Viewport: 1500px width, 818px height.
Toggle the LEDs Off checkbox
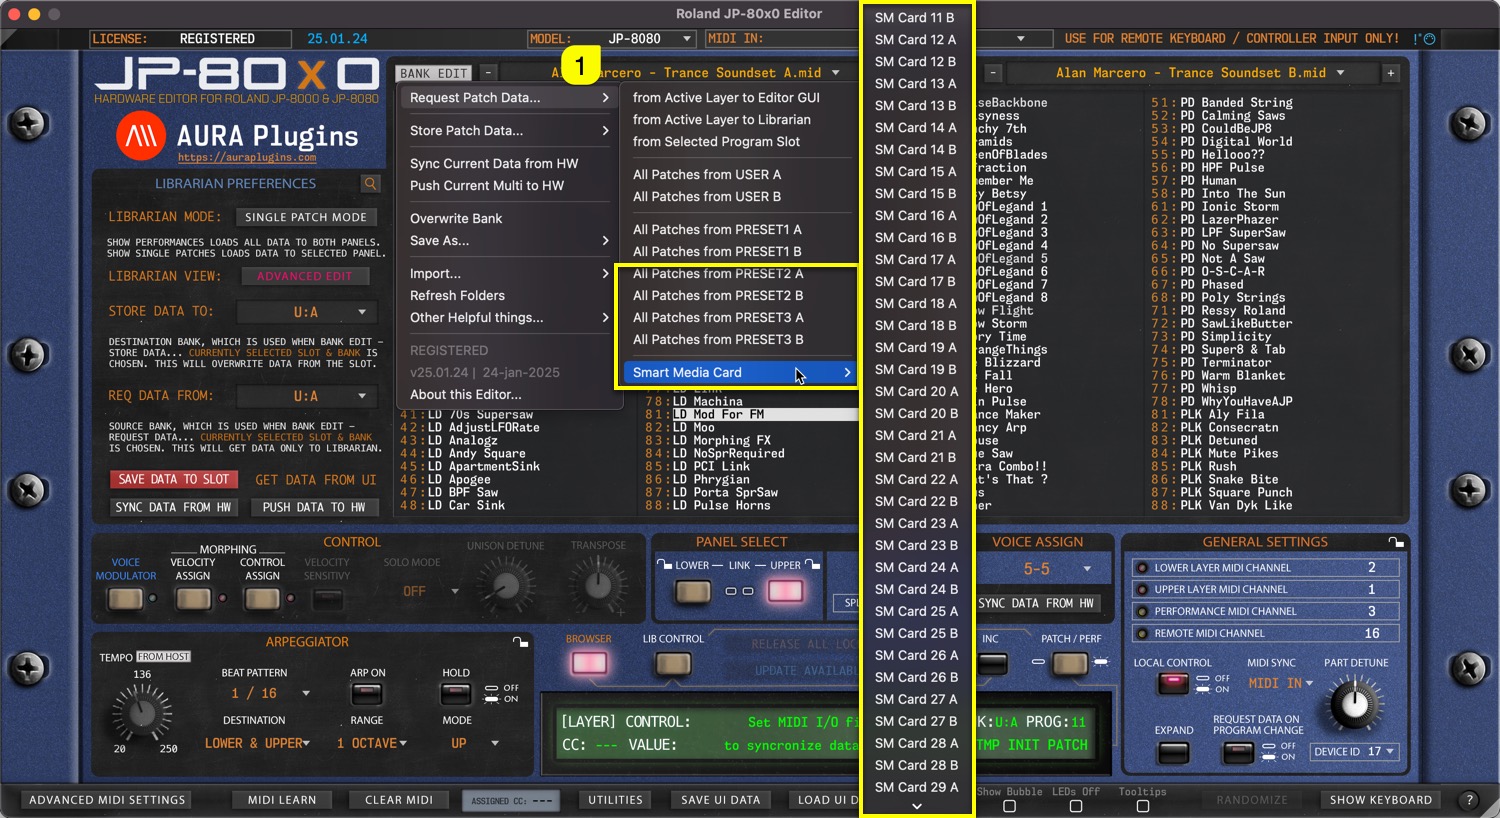pyautogui.click(x=1076, y=806)
